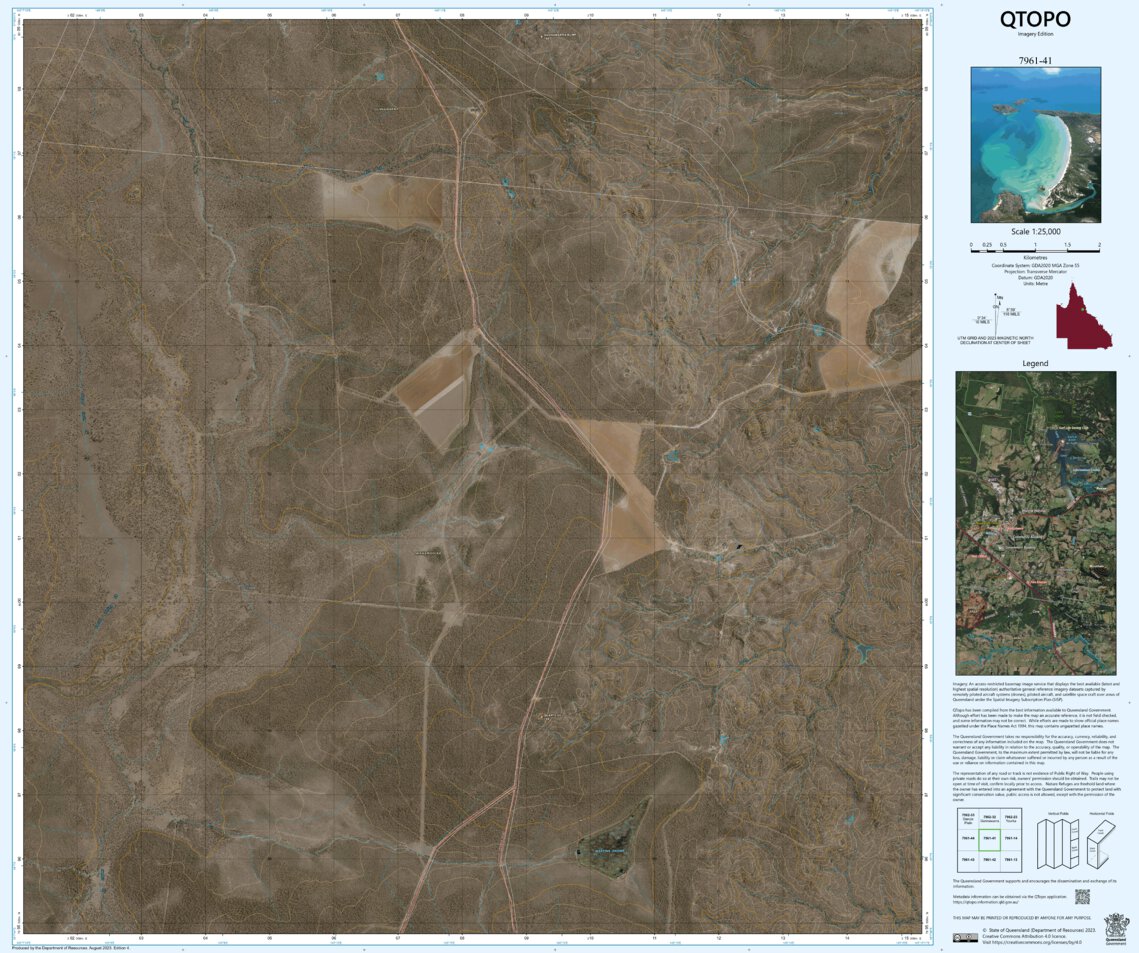Image resolution: width=1139 pixels, height=953 pixels.
Task: Click the Legend sample map thumbnail
Action: [1036, 520]
